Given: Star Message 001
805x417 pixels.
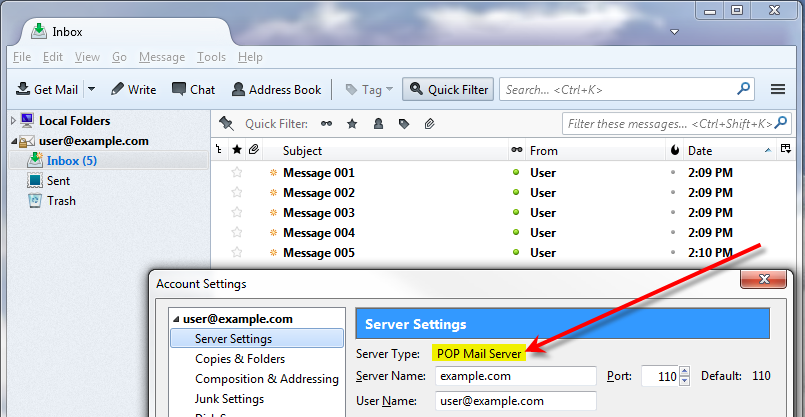Looking at the screenshot, I should [x=237, y=173].
